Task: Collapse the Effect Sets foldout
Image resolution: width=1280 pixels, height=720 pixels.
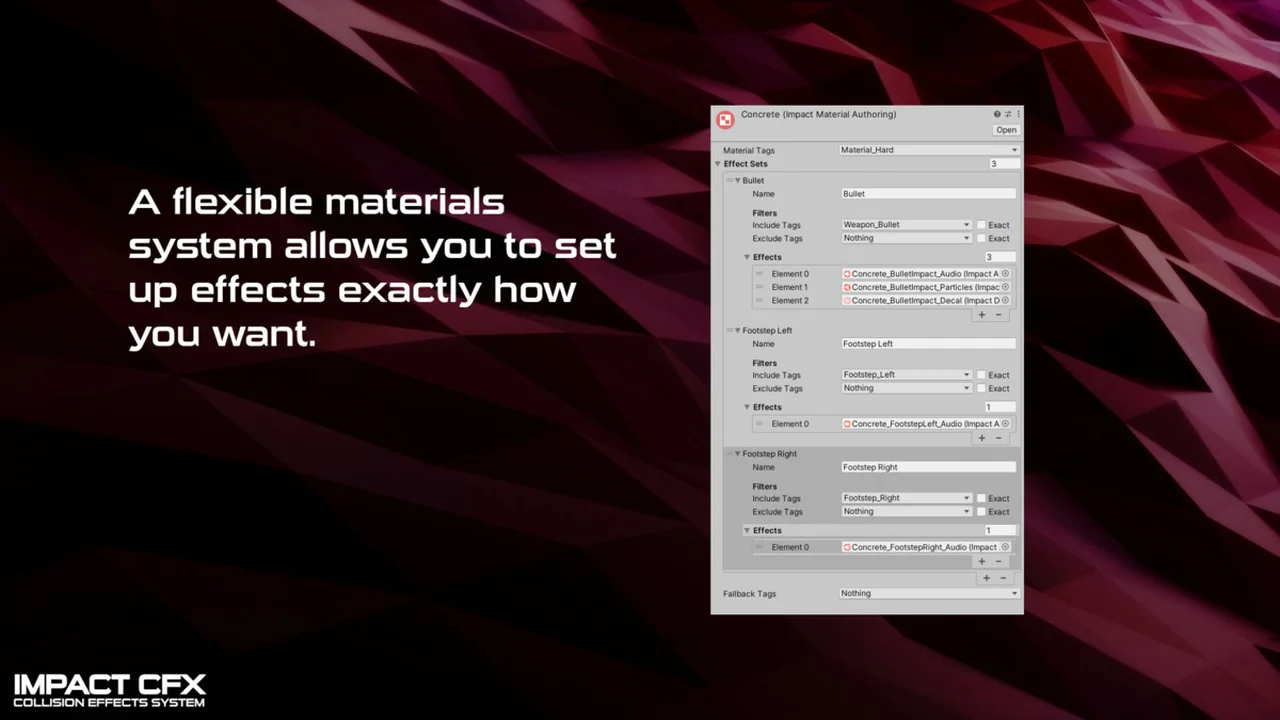Action: (x=718, y=164)
